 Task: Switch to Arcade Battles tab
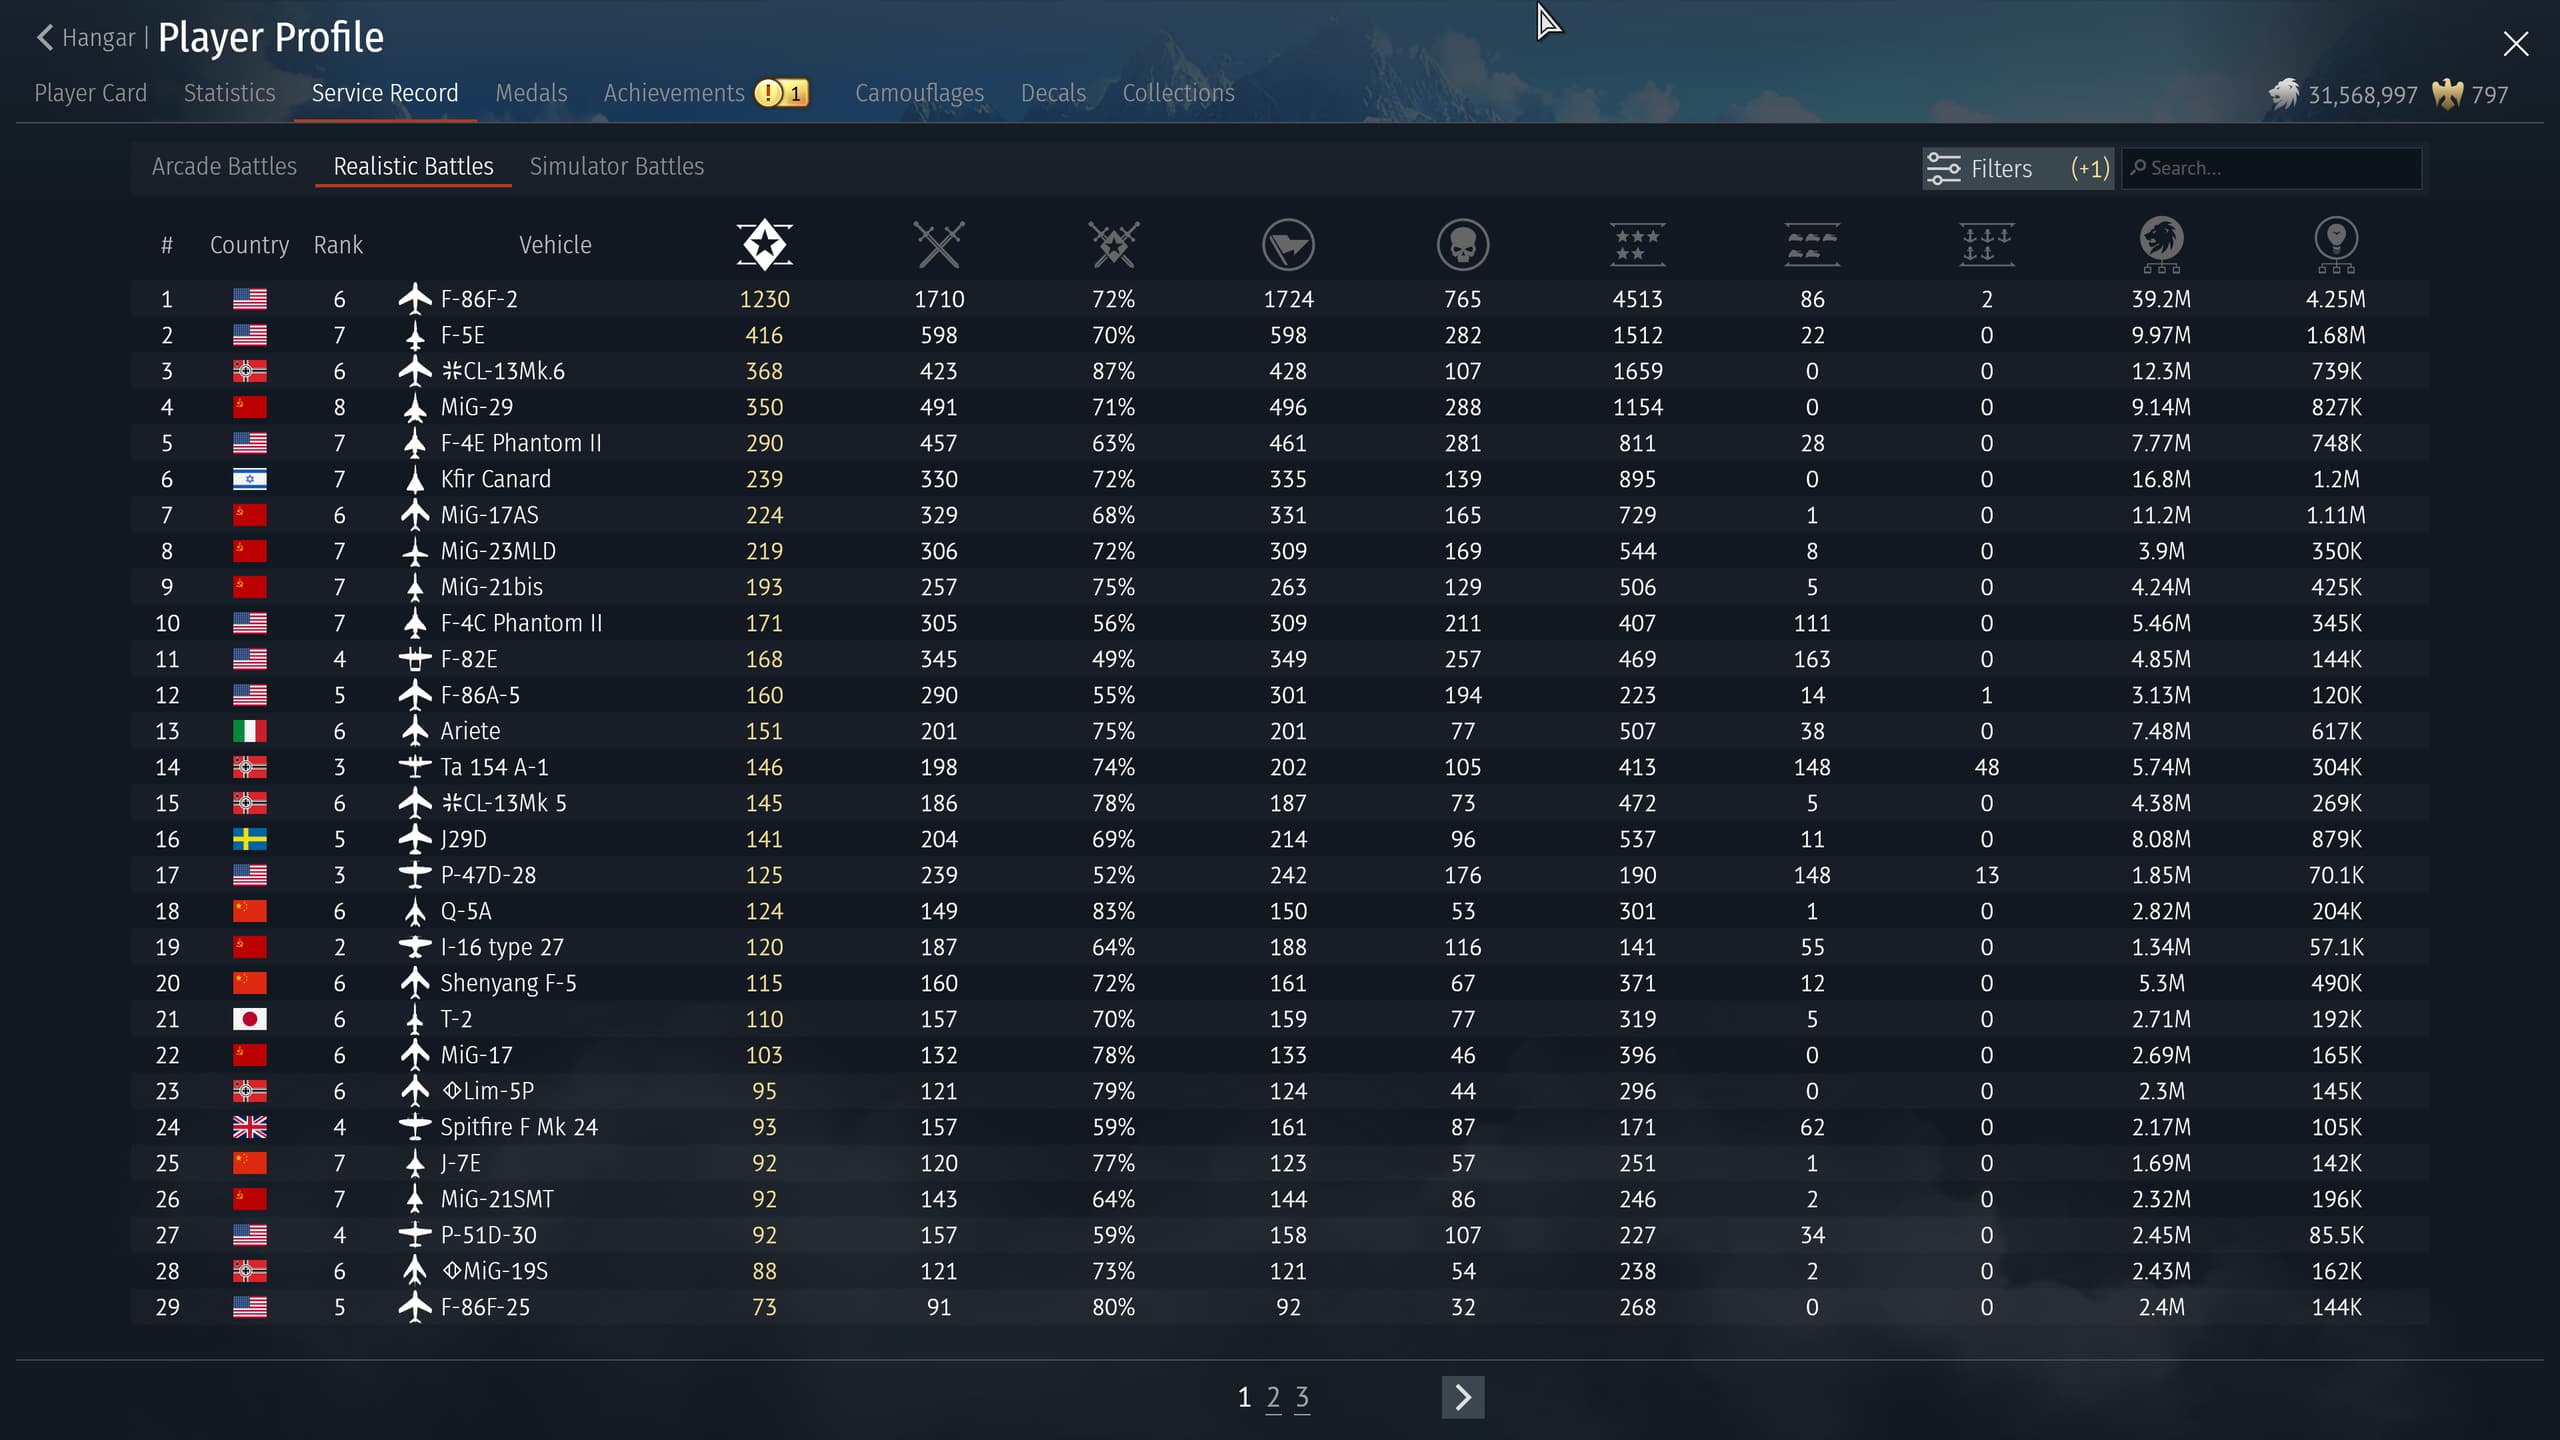point(224,166)
